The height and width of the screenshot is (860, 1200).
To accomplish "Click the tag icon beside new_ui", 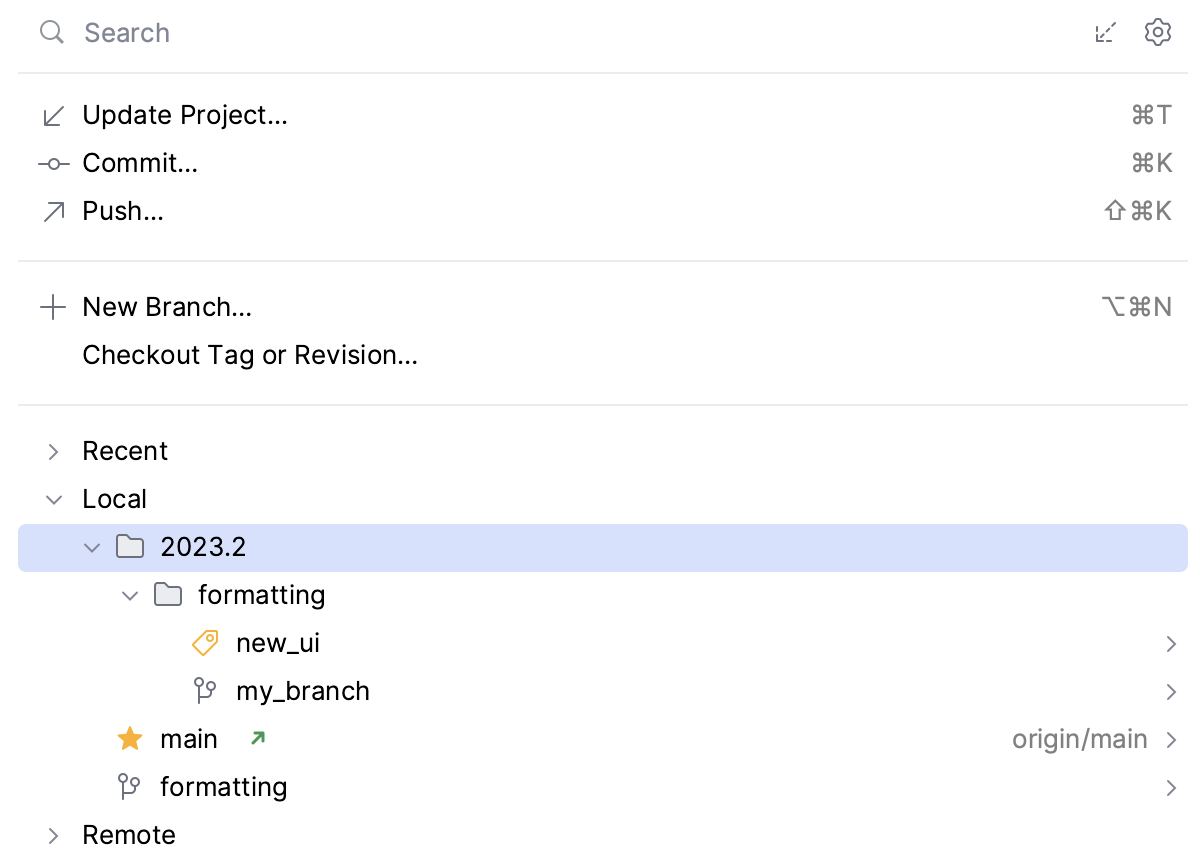I will [205, 643].
